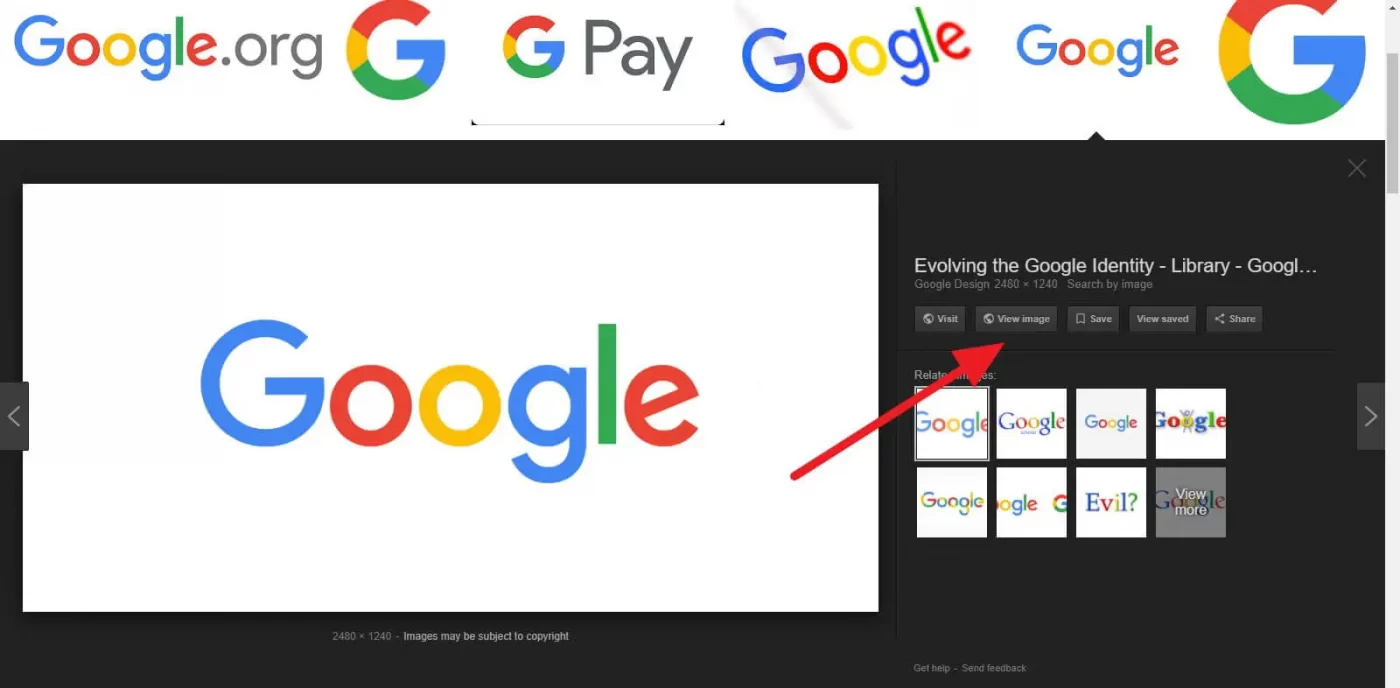The height and width of the screenshot is (688, 1400).
Task: Go to the previous image arrow
Action: (14, 416)
